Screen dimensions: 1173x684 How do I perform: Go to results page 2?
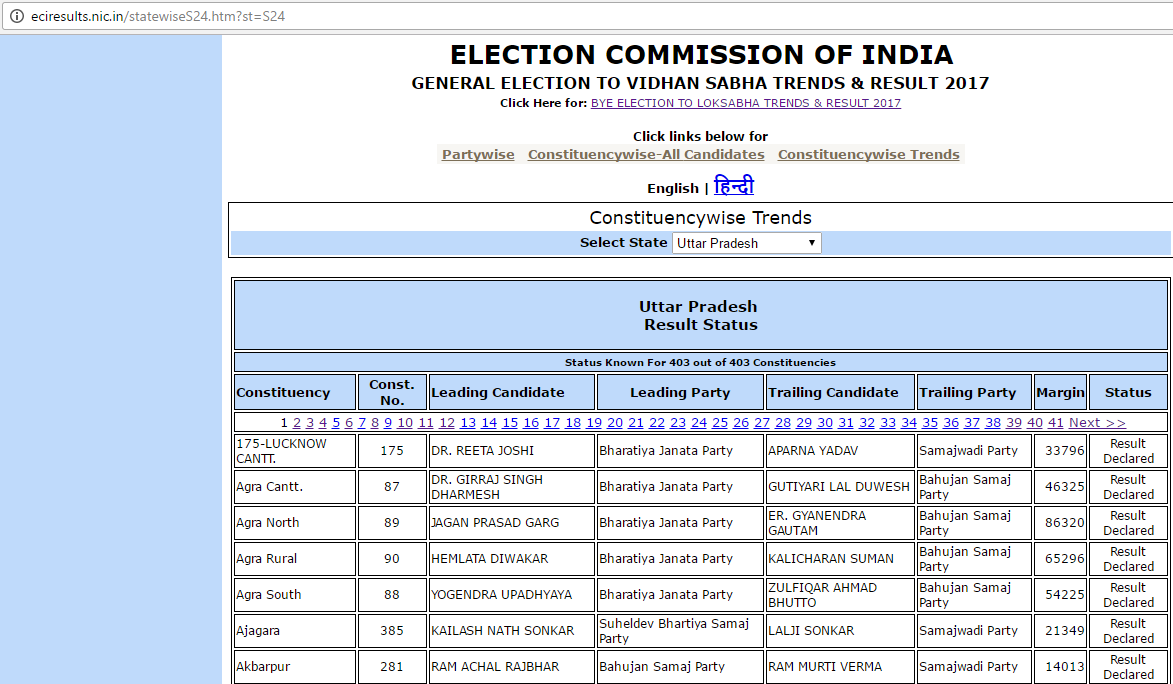tap(297, 422)
